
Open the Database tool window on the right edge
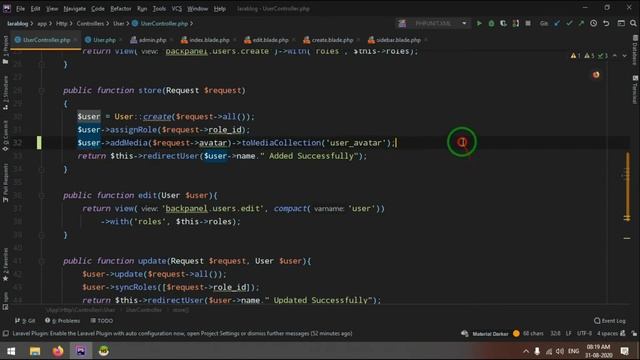pos(635,50)
